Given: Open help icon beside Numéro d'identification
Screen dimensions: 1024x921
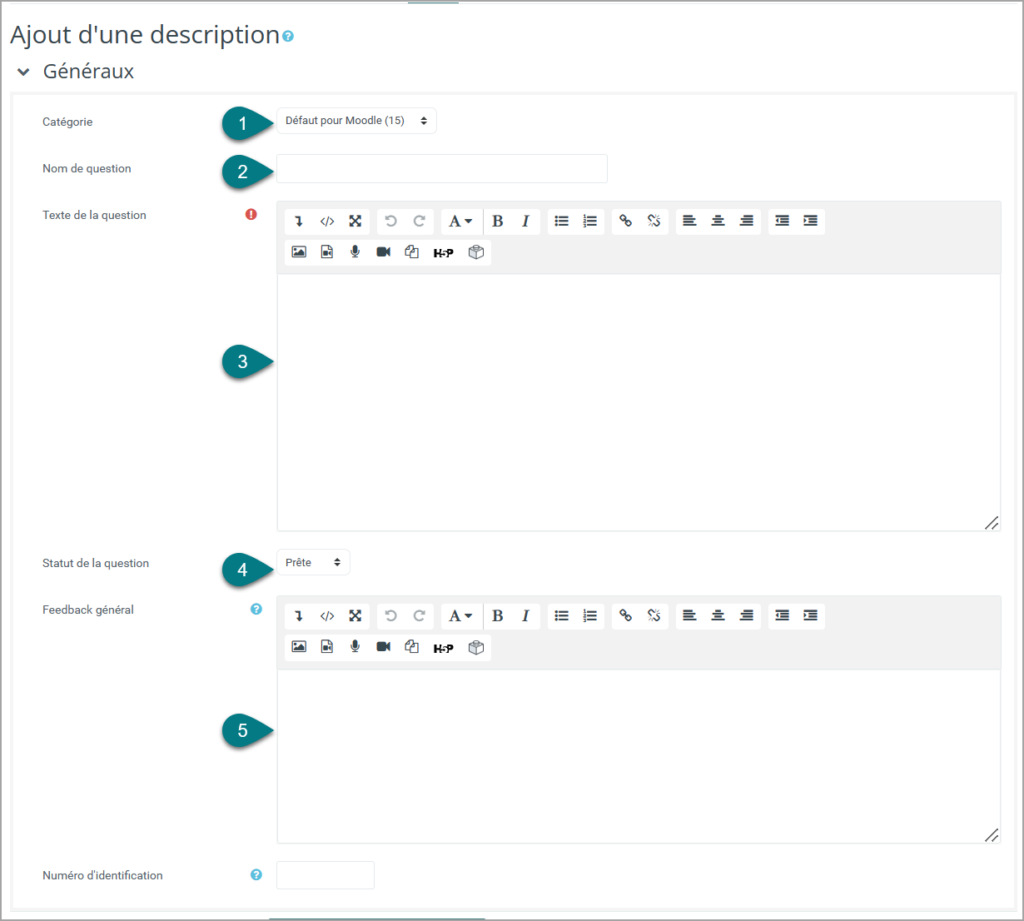Looking at the screenshot, I should coord(256,875).
